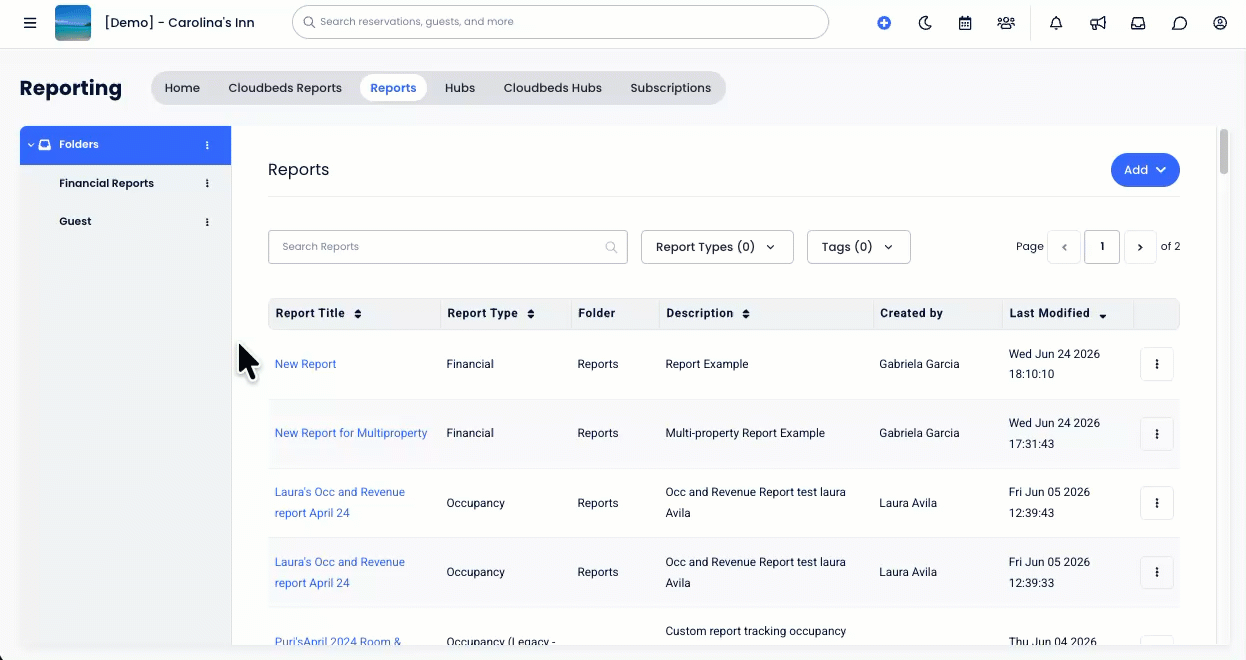Open row menu for New Report
This screenshot has height=660, width=1246.
pyautogui.click(x=1157, y=364)
